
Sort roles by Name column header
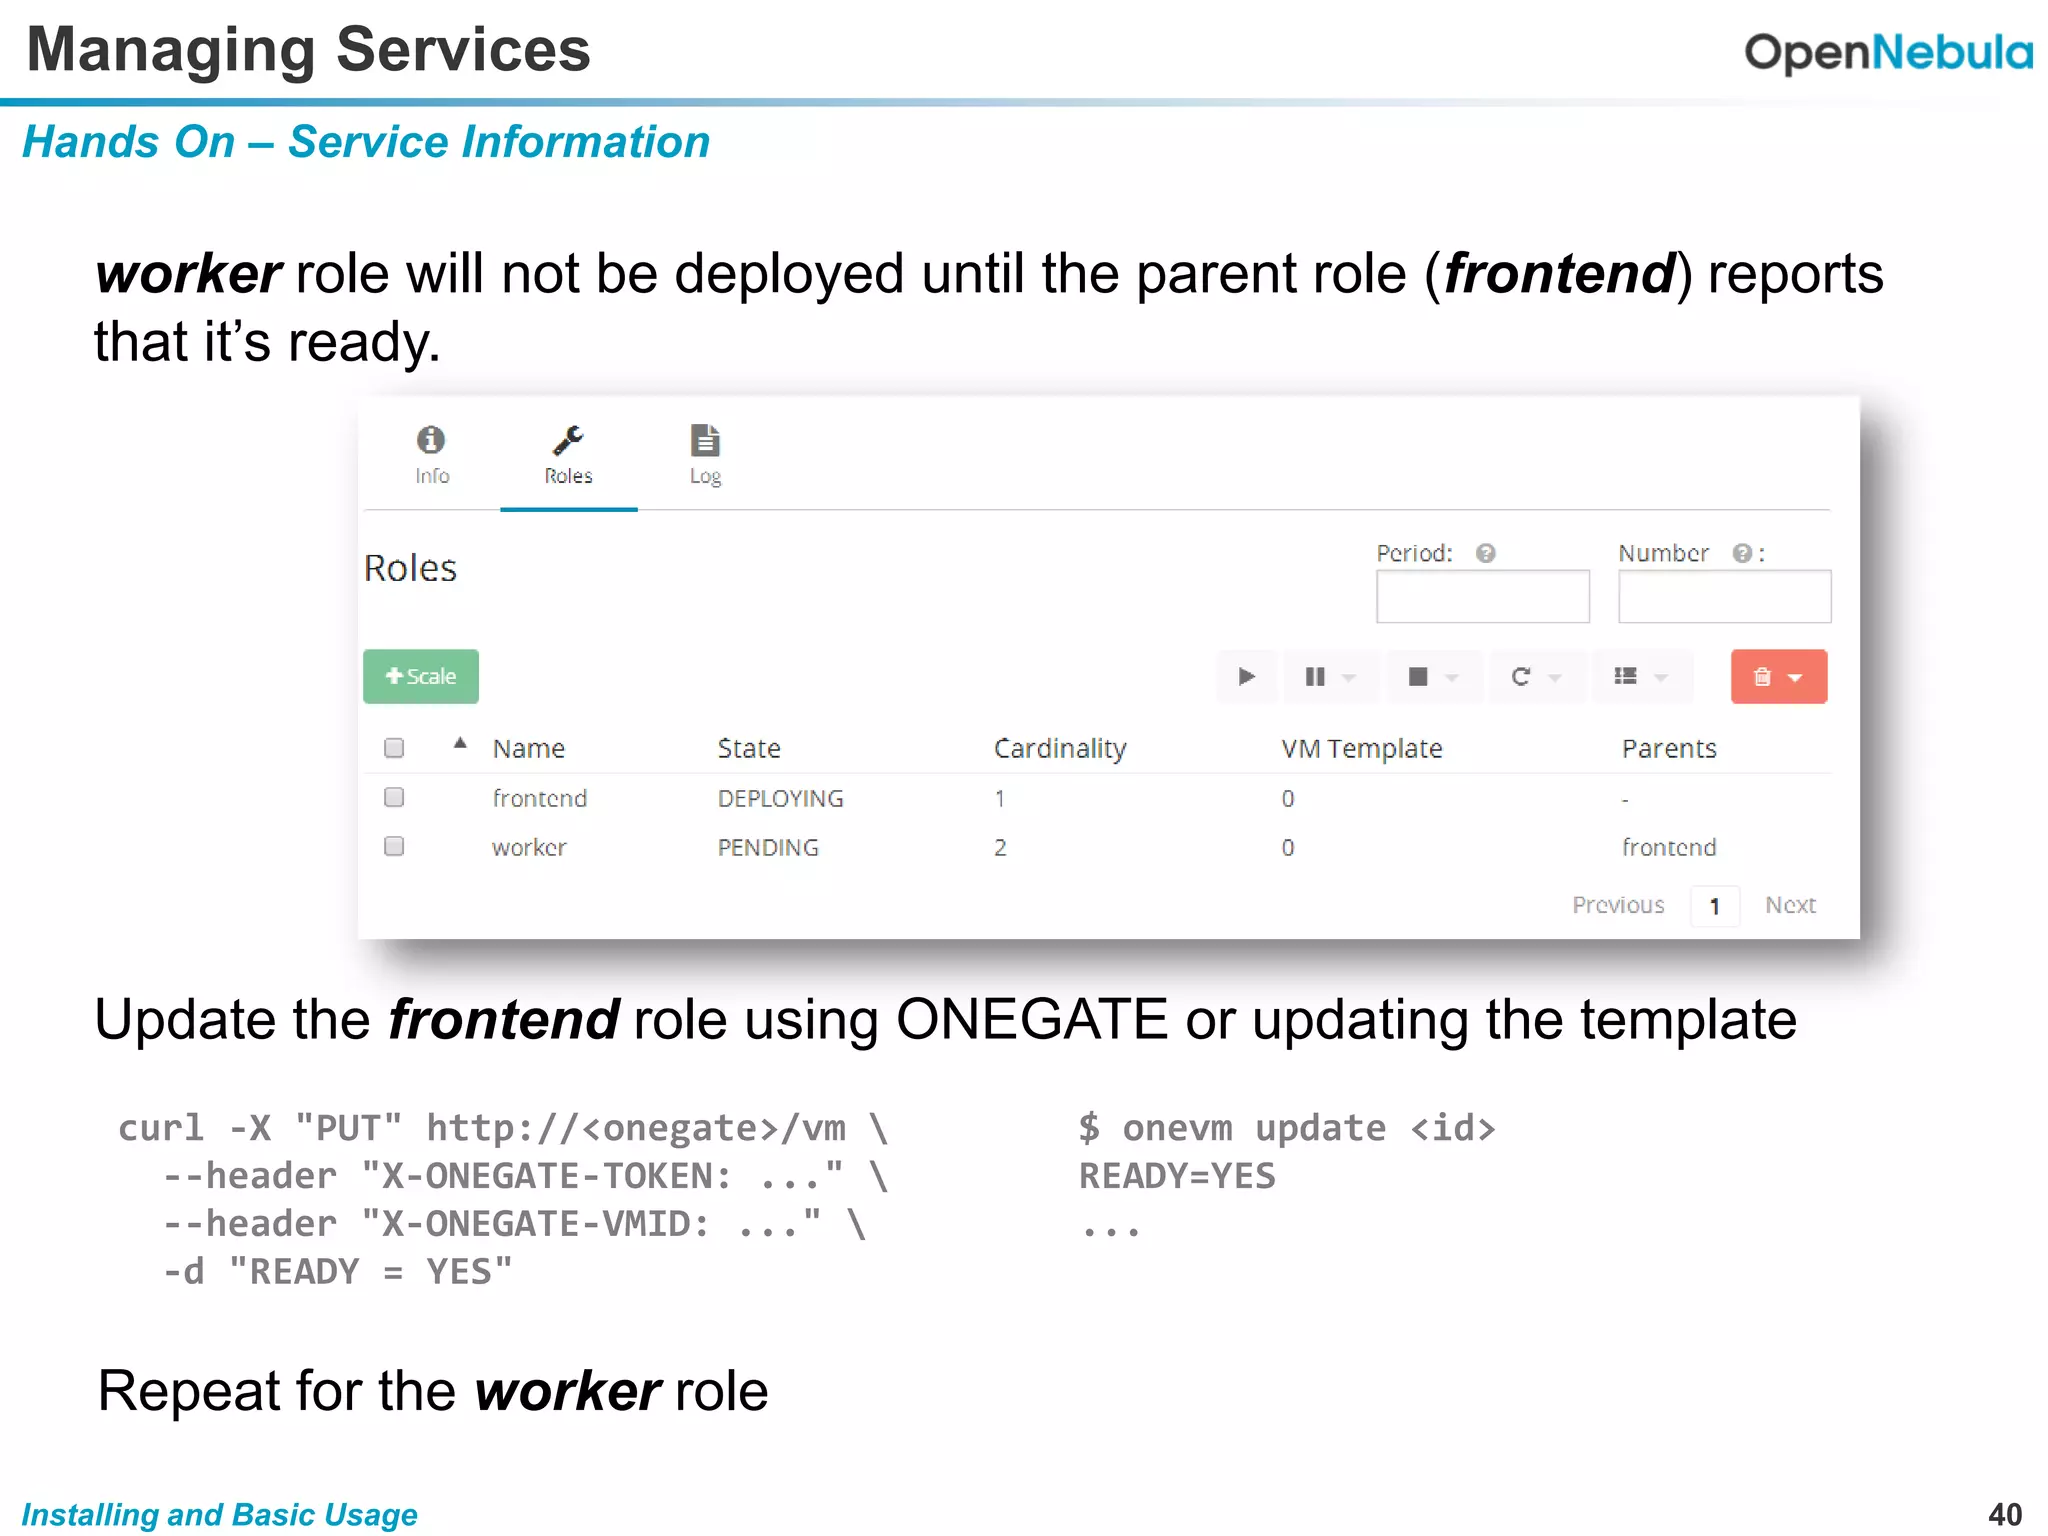coord(529,748)
